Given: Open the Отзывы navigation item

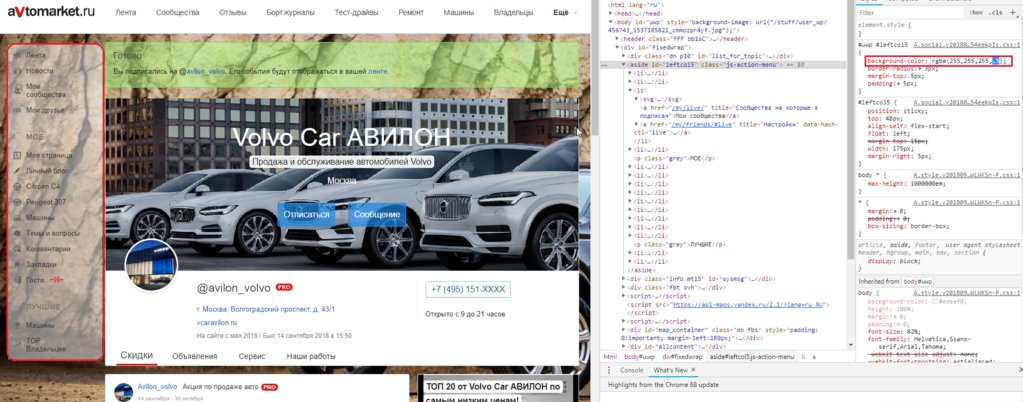Looking at the screenshot, I should [x=233, y=12].
